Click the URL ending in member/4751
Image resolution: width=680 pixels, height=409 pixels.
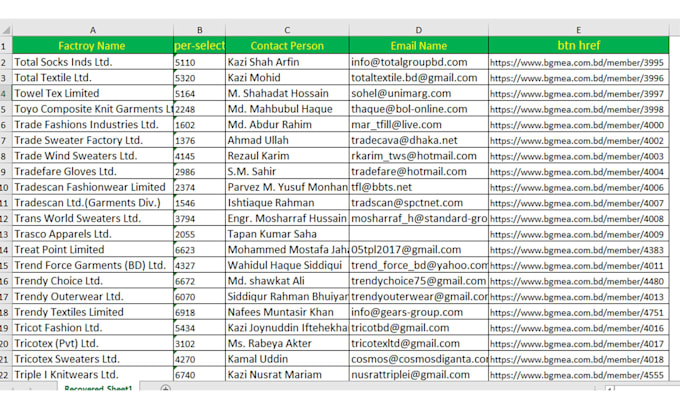[x=579, y=312]
